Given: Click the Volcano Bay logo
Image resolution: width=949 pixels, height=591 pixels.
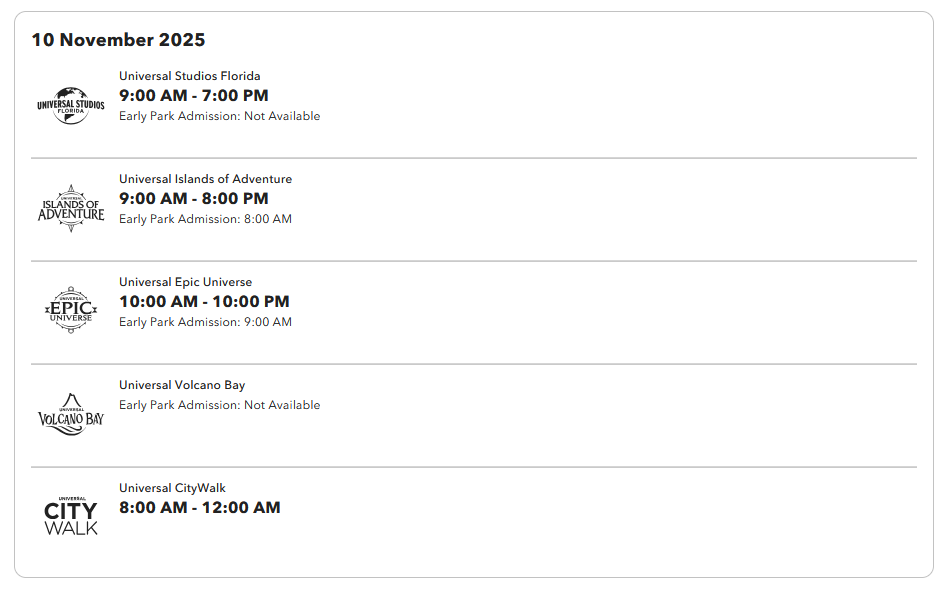Looking at the screenshot, I should (71, 414).
